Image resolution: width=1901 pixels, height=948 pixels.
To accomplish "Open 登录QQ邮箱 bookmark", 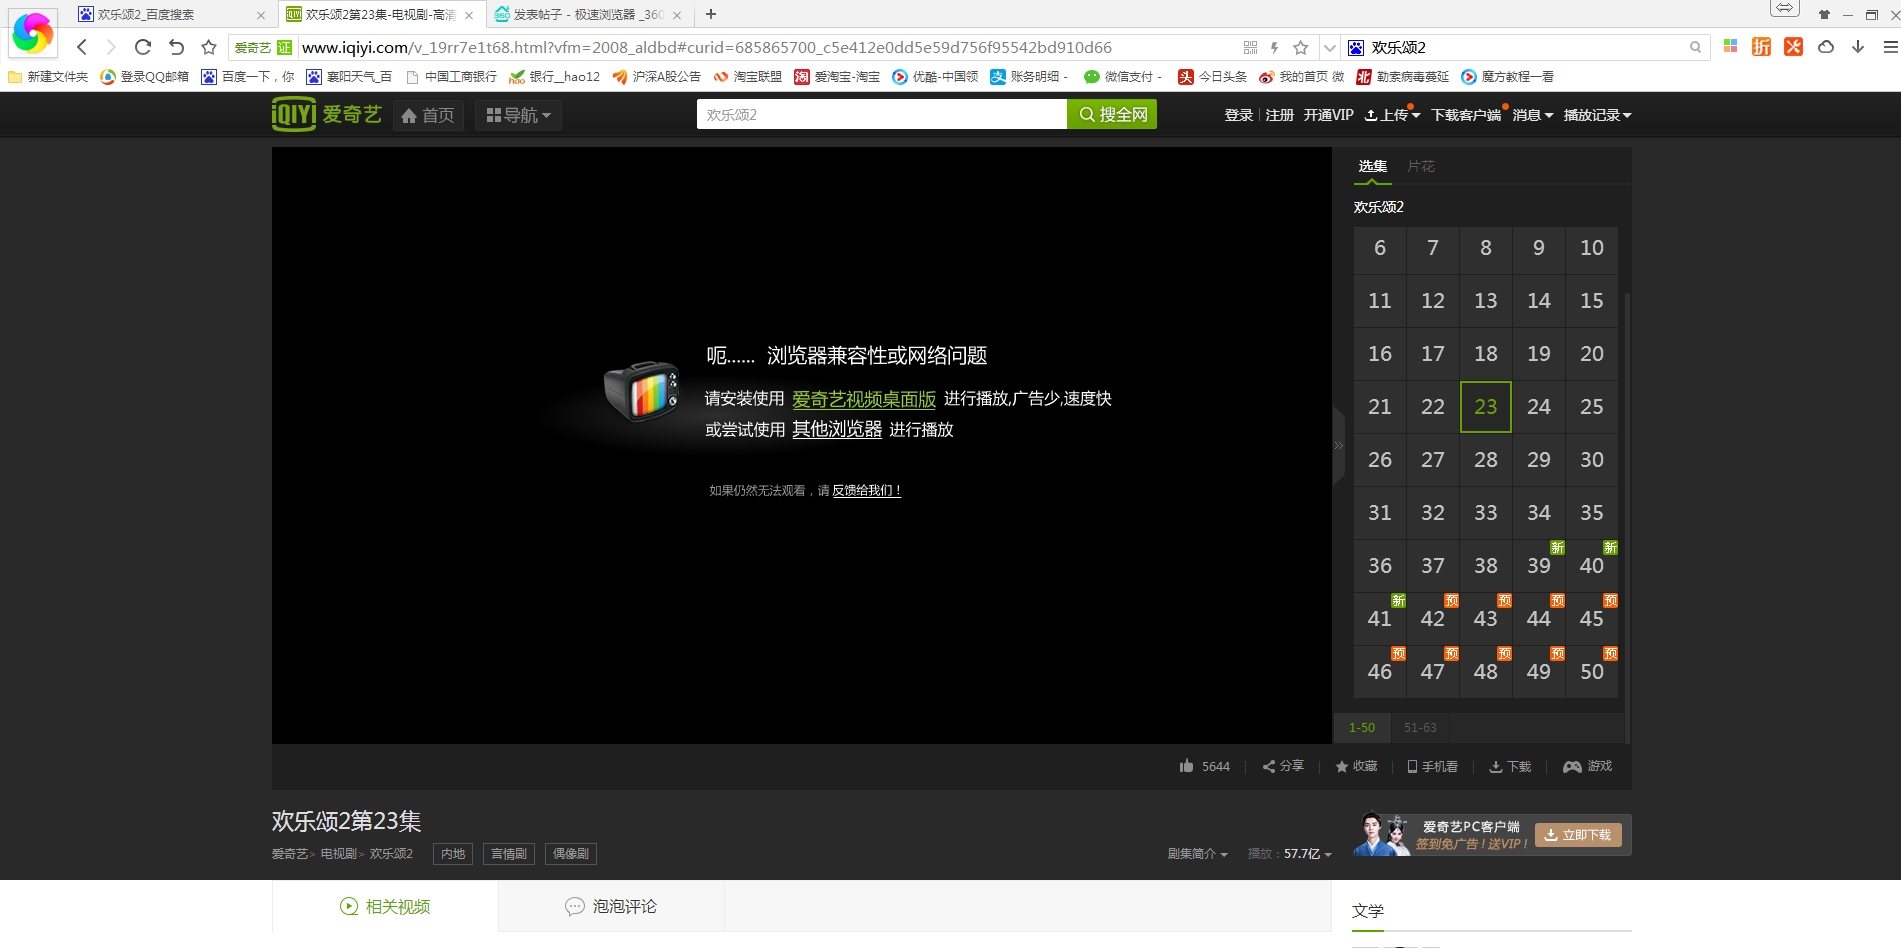I will tap(144, 77).
